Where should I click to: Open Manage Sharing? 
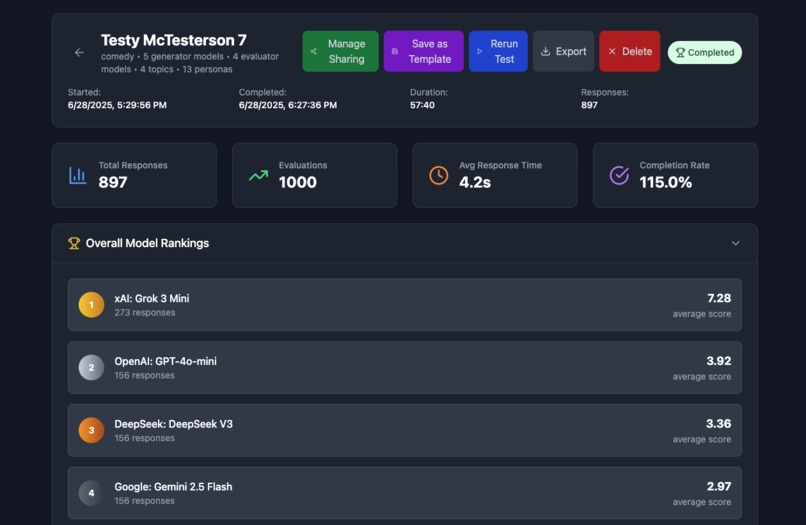tap(340, 51)
